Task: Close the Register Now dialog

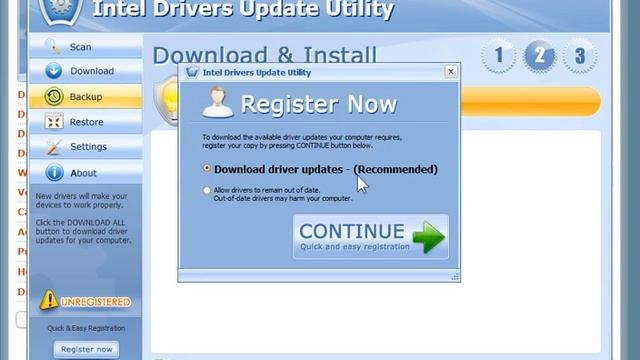Action: 451,72
